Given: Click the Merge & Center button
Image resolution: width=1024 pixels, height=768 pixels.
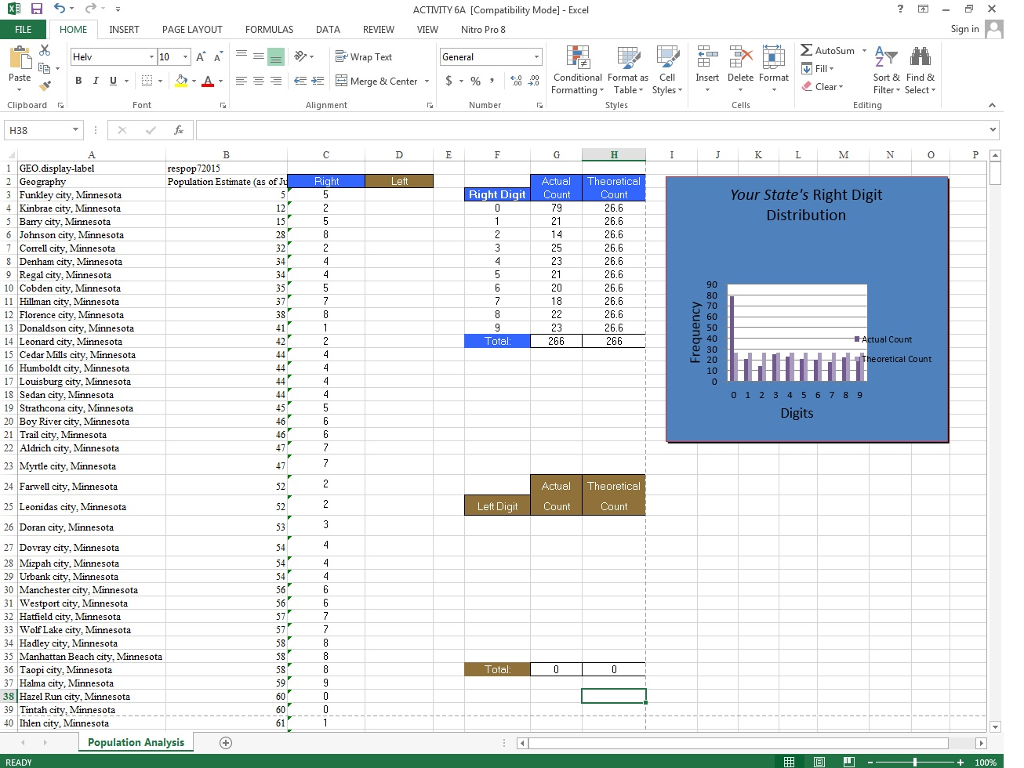Looking at the screenshot, I should (x=377, y=81).
